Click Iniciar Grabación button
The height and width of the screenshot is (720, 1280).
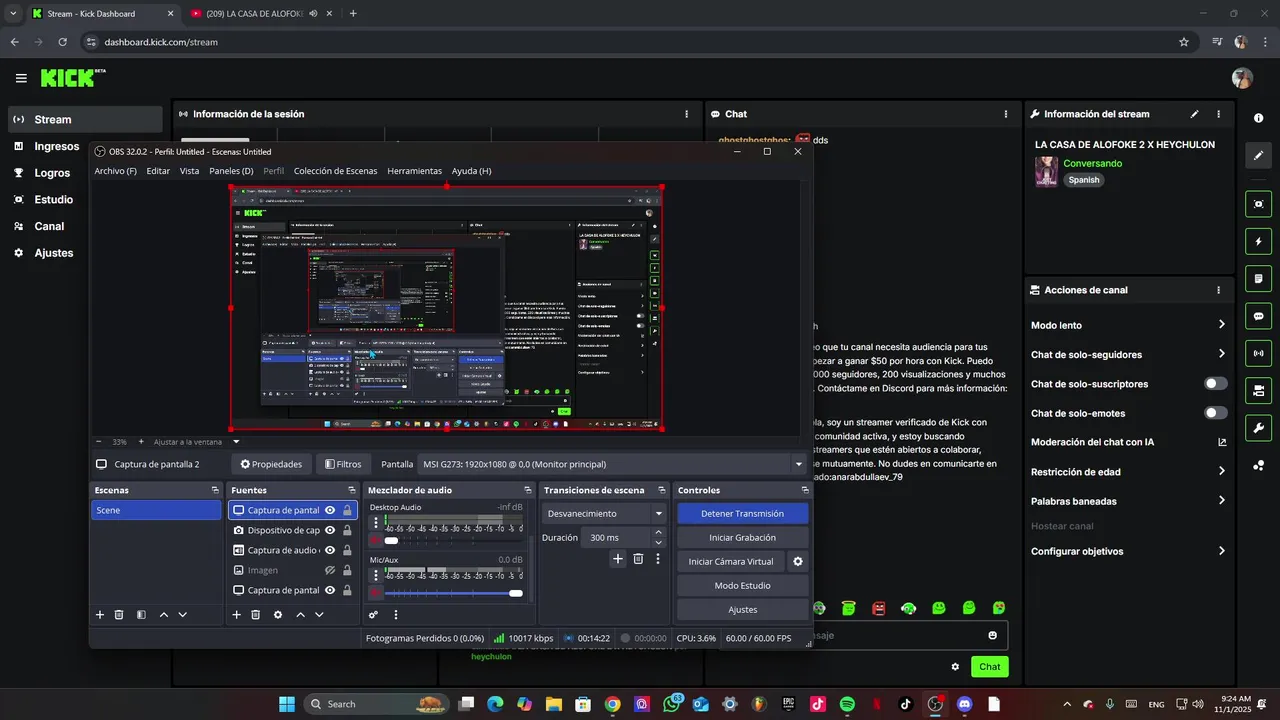coord(742,537)
